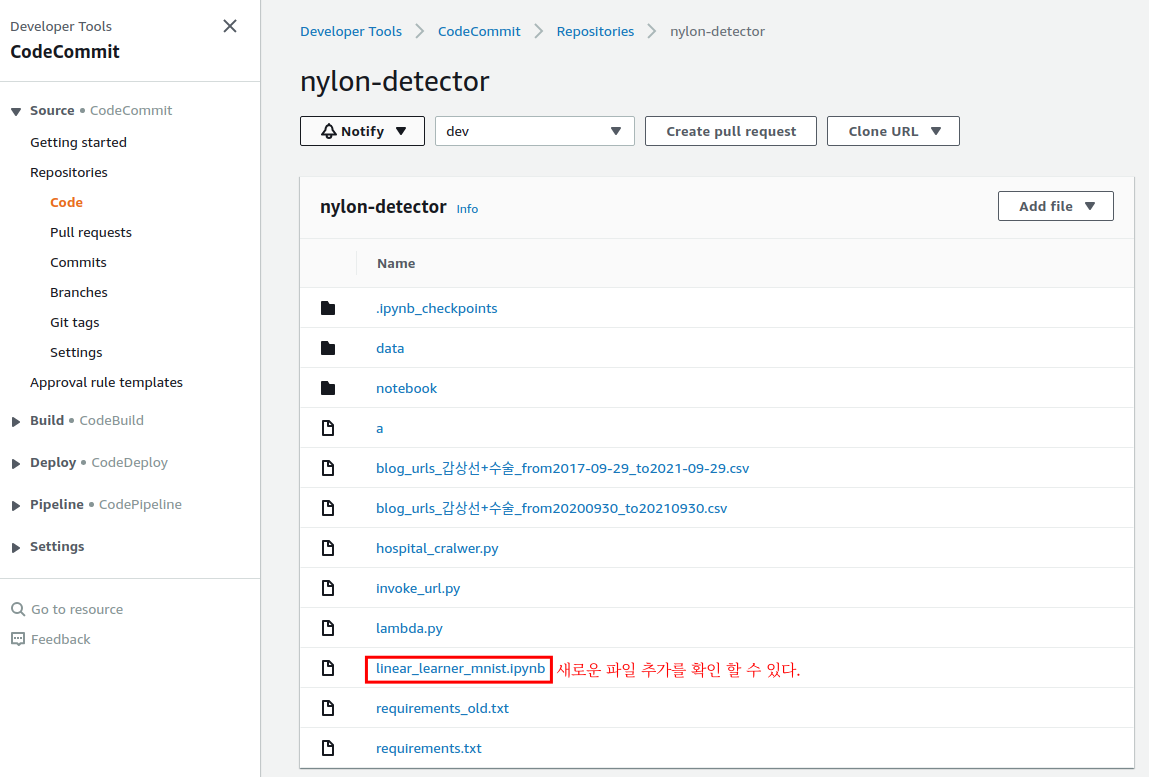1149x777 pixels.
Task: Open the file named a
Action: coord(380,428)
